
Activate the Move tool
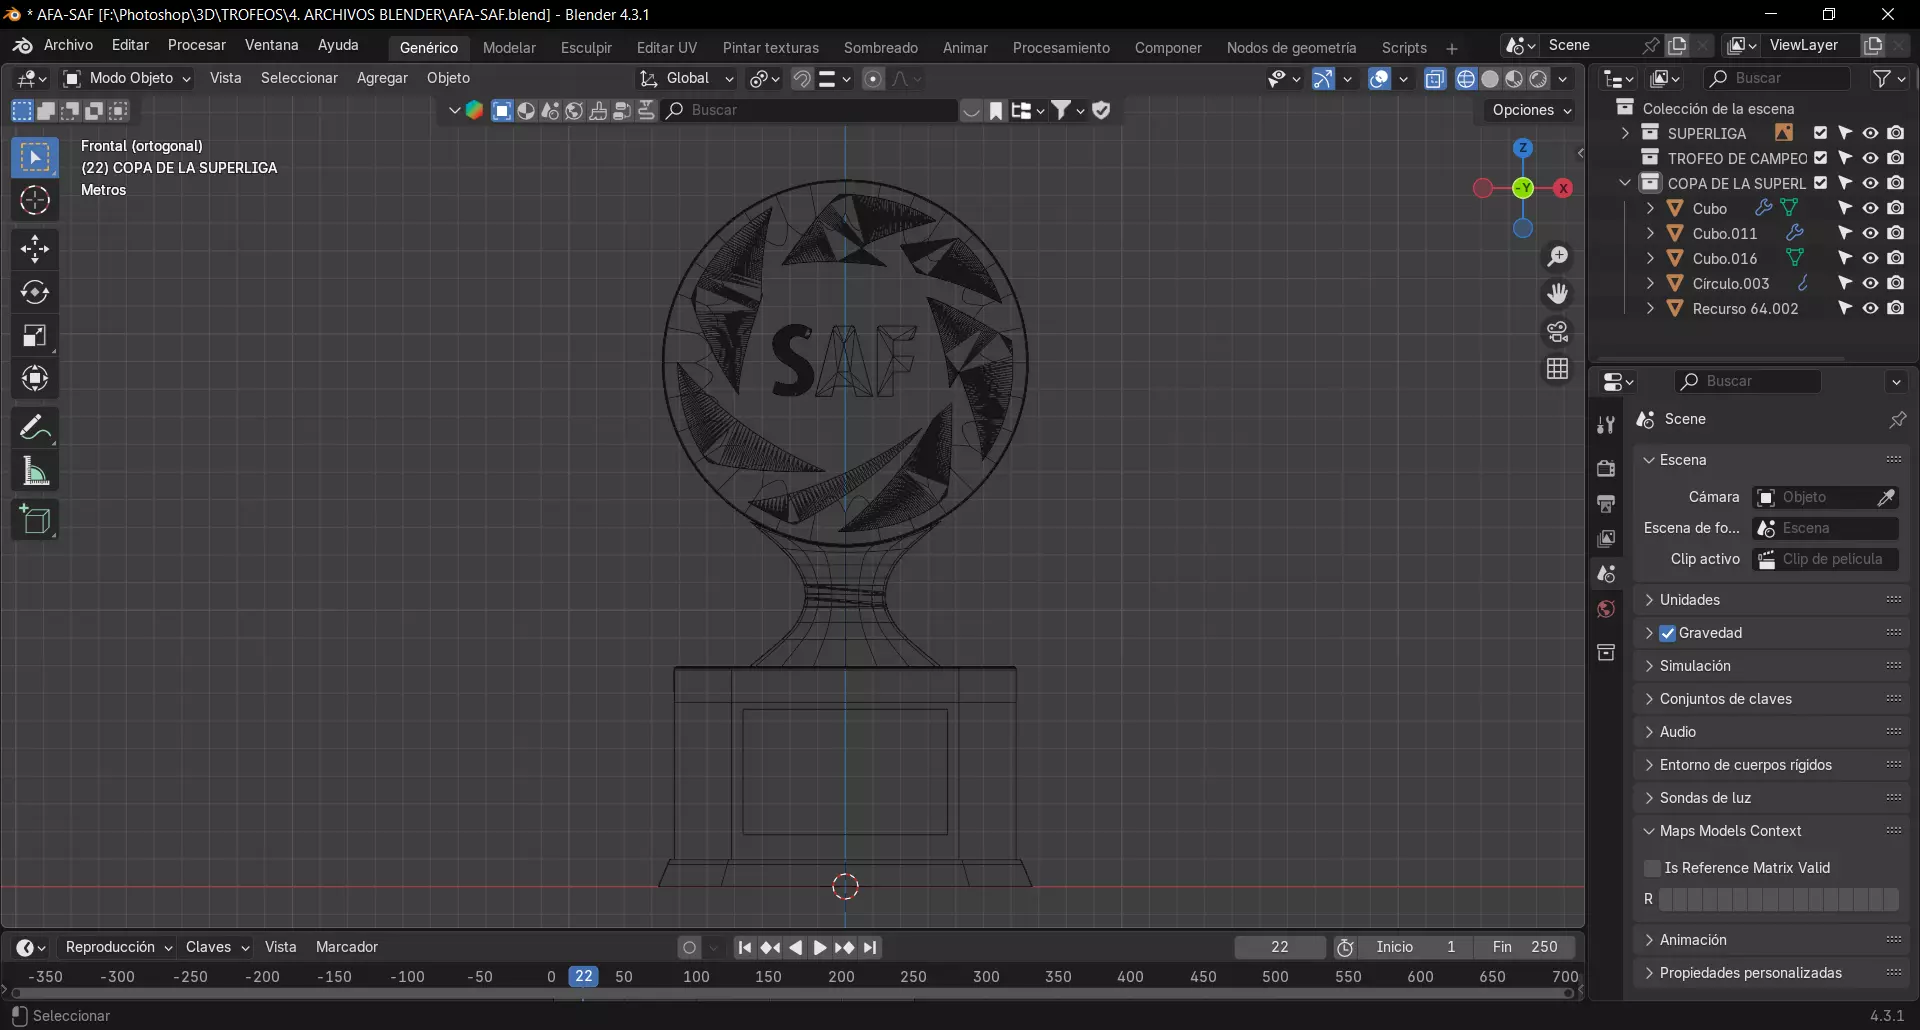pos(35,249)
